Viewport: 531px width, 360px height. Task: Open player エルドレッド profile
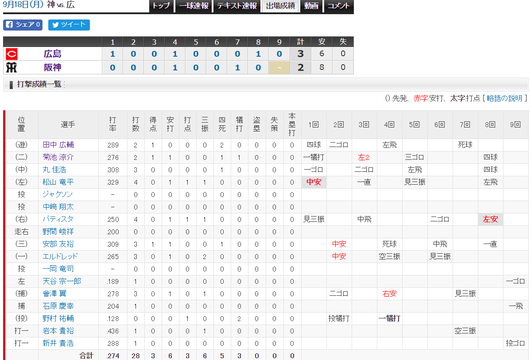coord(60,256)
